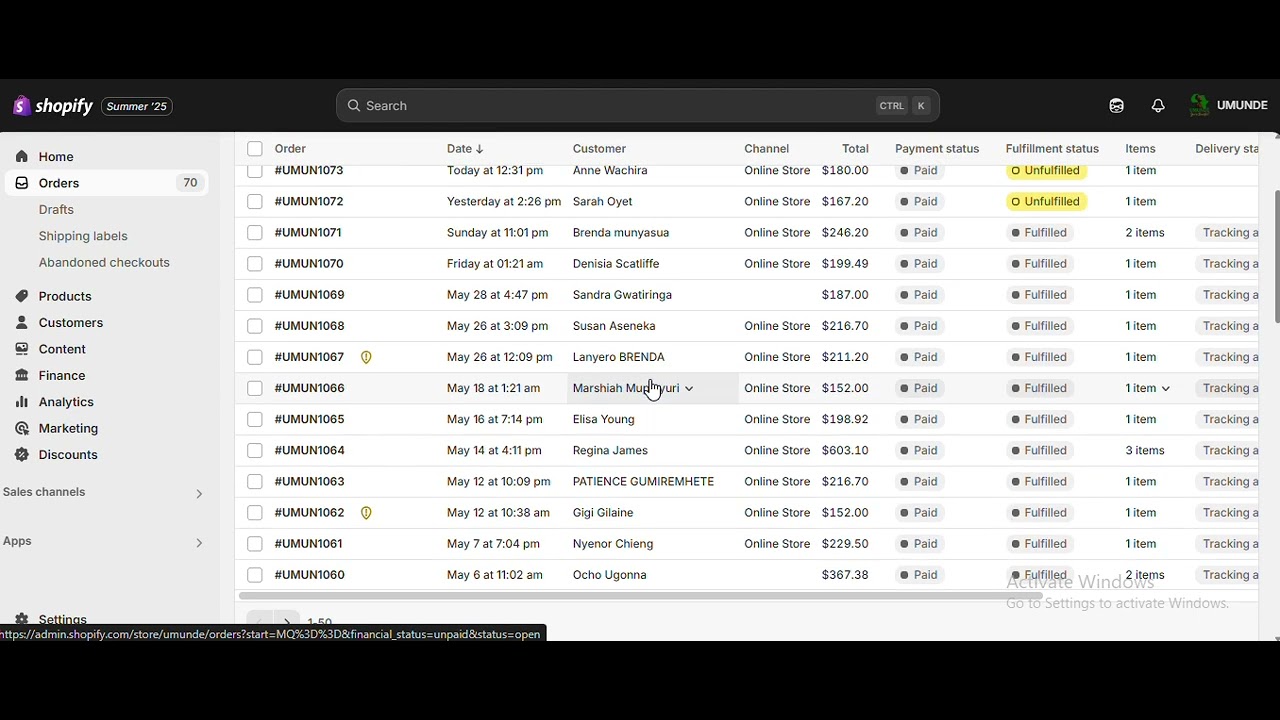Viewport: 1280px width, 720px height.
Task: Select the Orders inbox icon
Action: pyautogui.click(x=22, y=183)
